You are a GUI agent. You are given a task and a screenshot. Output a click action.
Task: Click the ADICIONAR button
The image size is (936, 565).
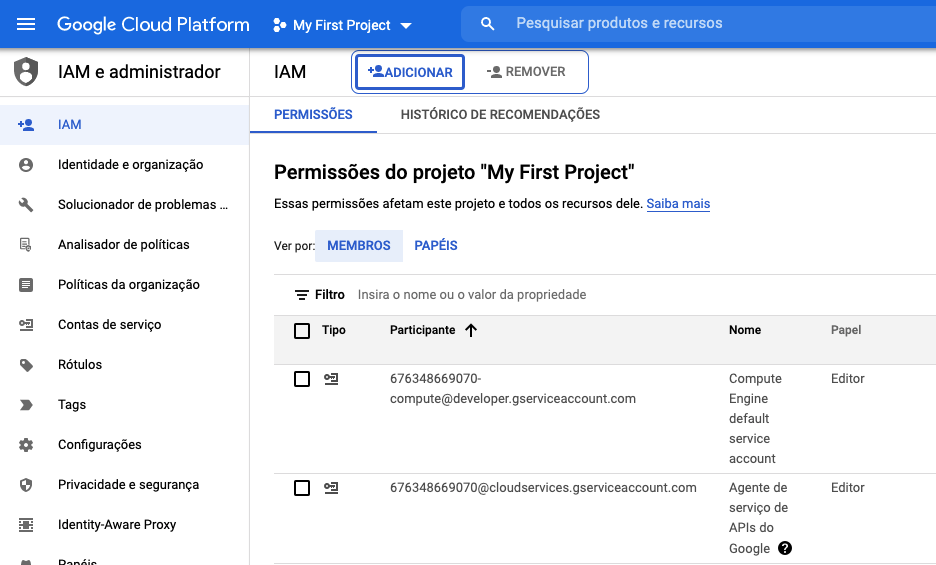click(410, 72)
